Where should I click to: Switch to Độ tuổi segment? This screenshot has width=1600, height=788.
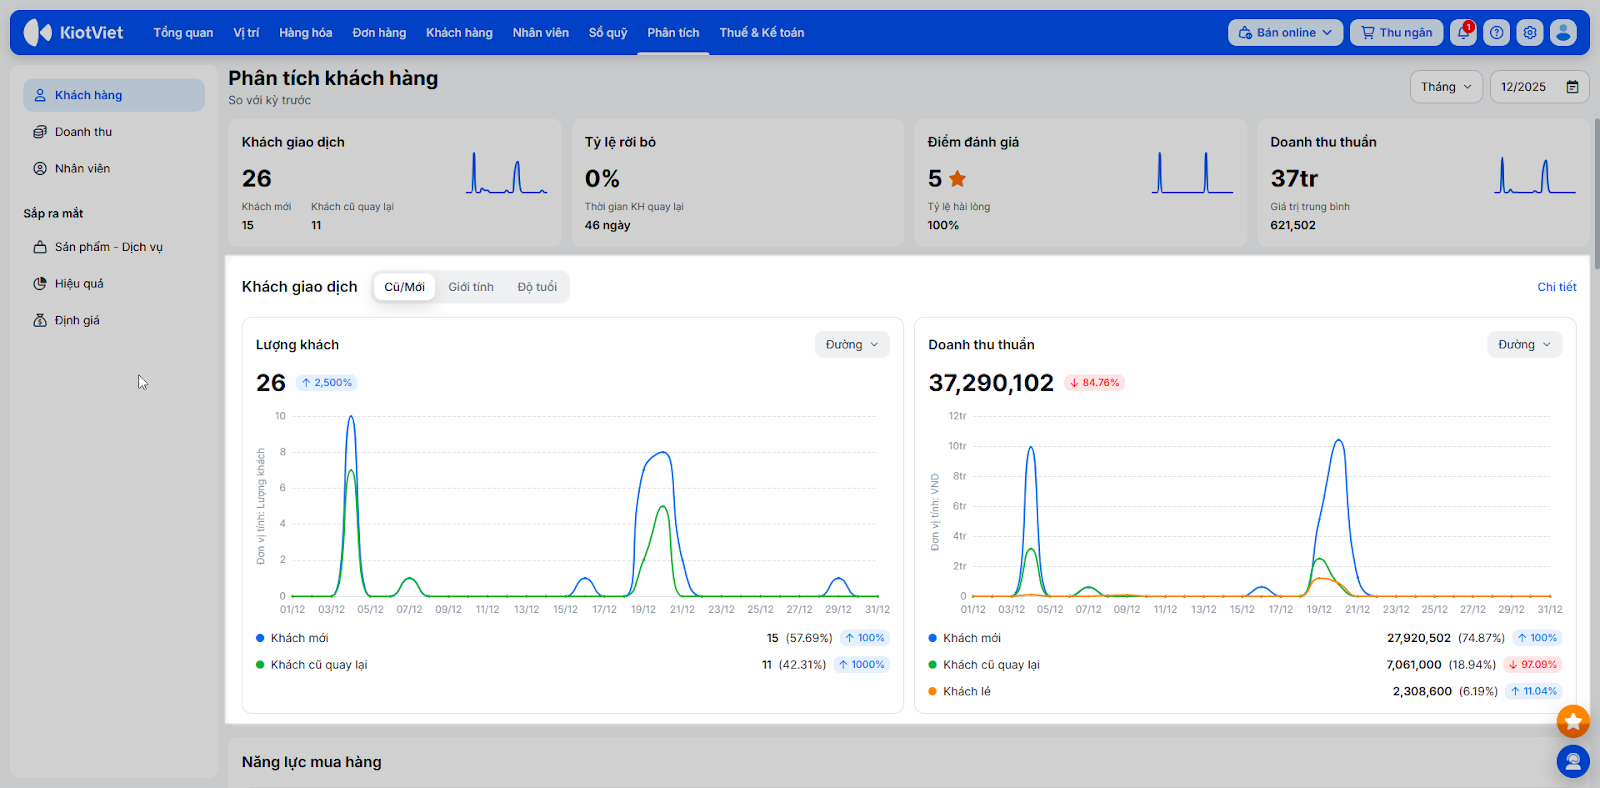[x=537, y=287]
